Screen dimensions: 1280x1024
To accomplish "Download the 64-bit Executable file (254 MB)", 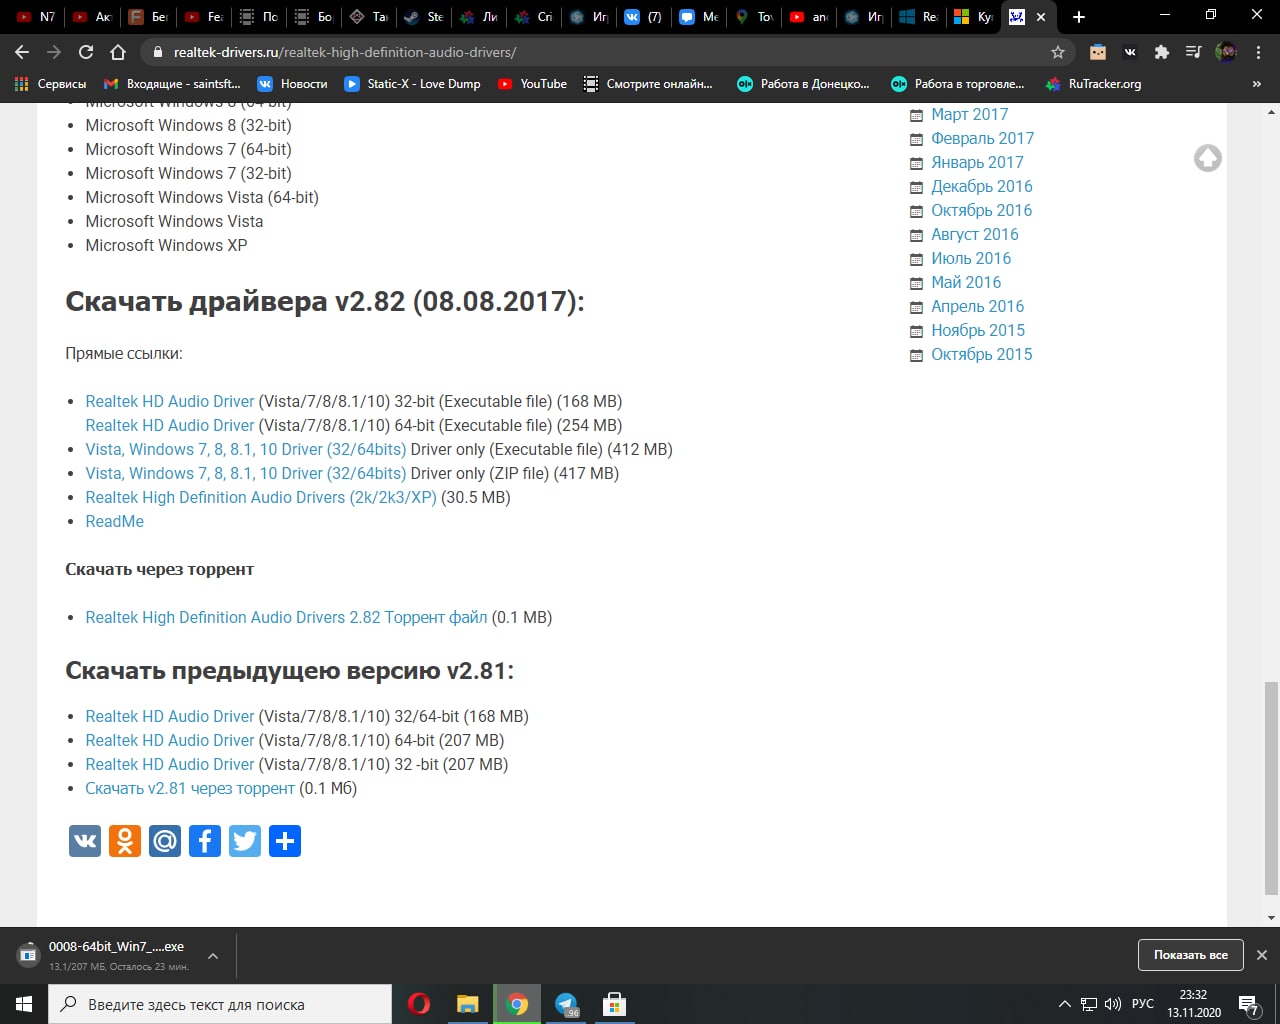I will click(x=170, y=425).
